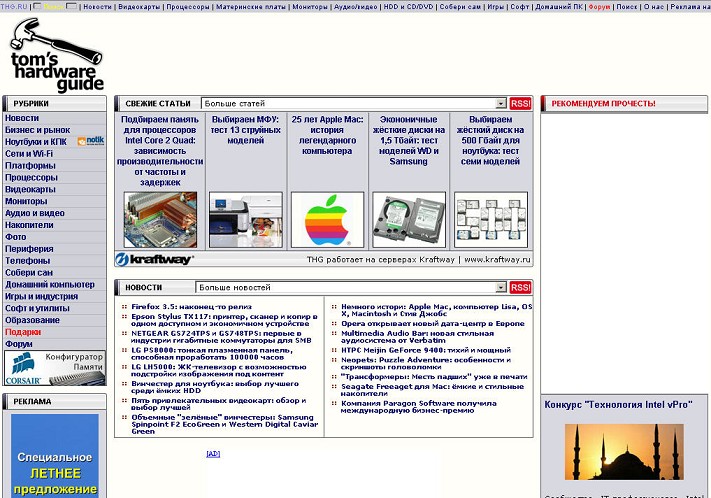
Task: Select Софт и утилиты in the sidebar
Action: pos(38,308)
